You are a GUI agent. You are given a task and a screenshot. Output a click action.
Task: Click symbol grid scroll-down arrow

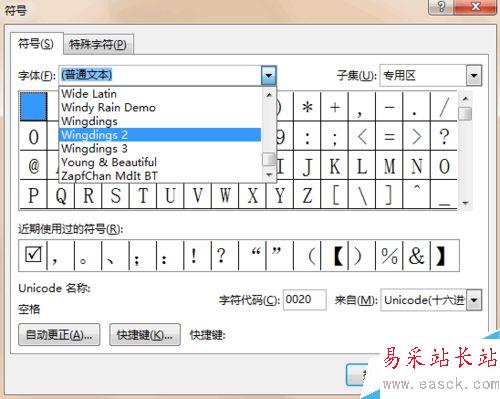[x=465, y=203]
